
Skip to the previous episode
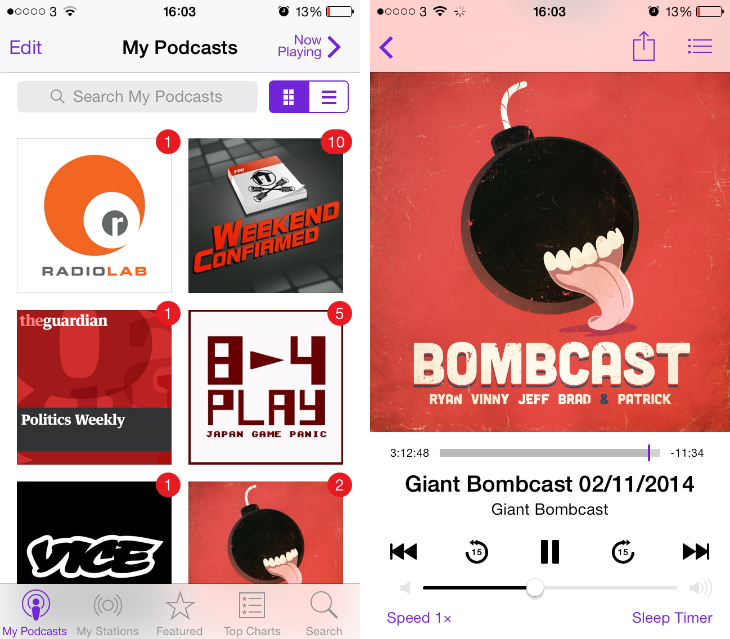(403, 552)
